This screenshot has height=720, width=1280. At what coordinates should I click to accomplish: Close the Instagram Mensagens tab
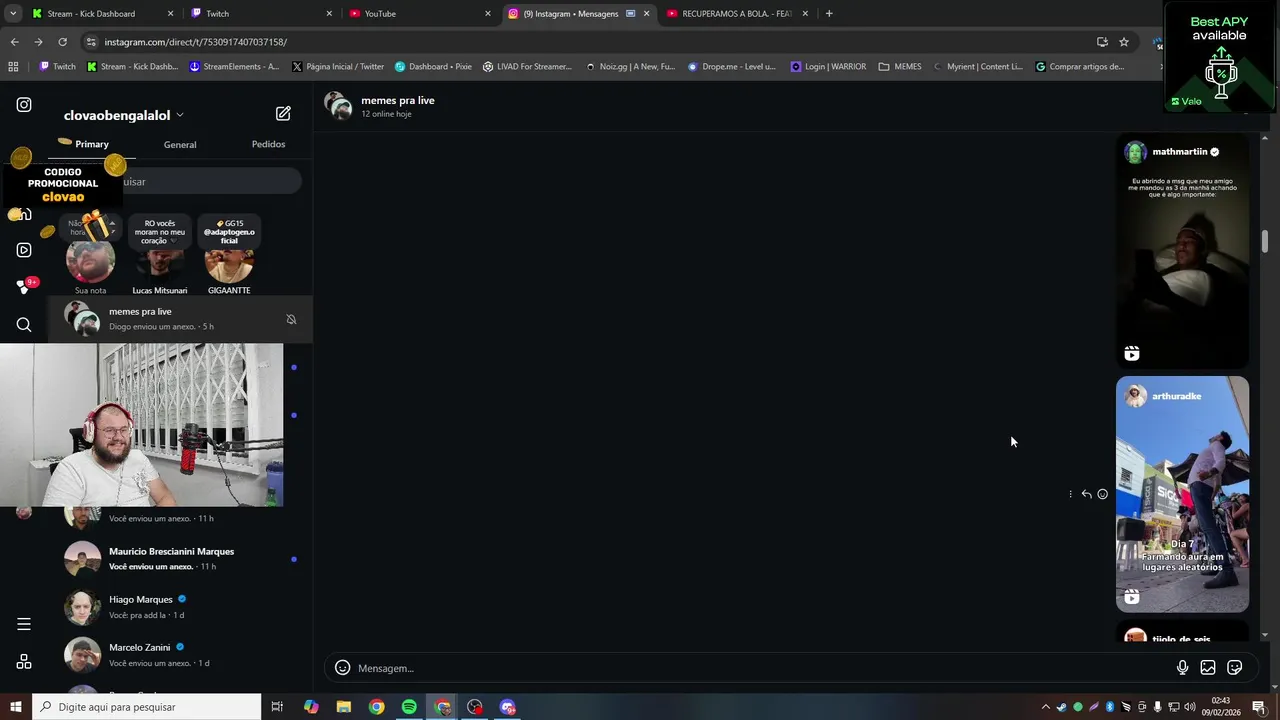647,14
